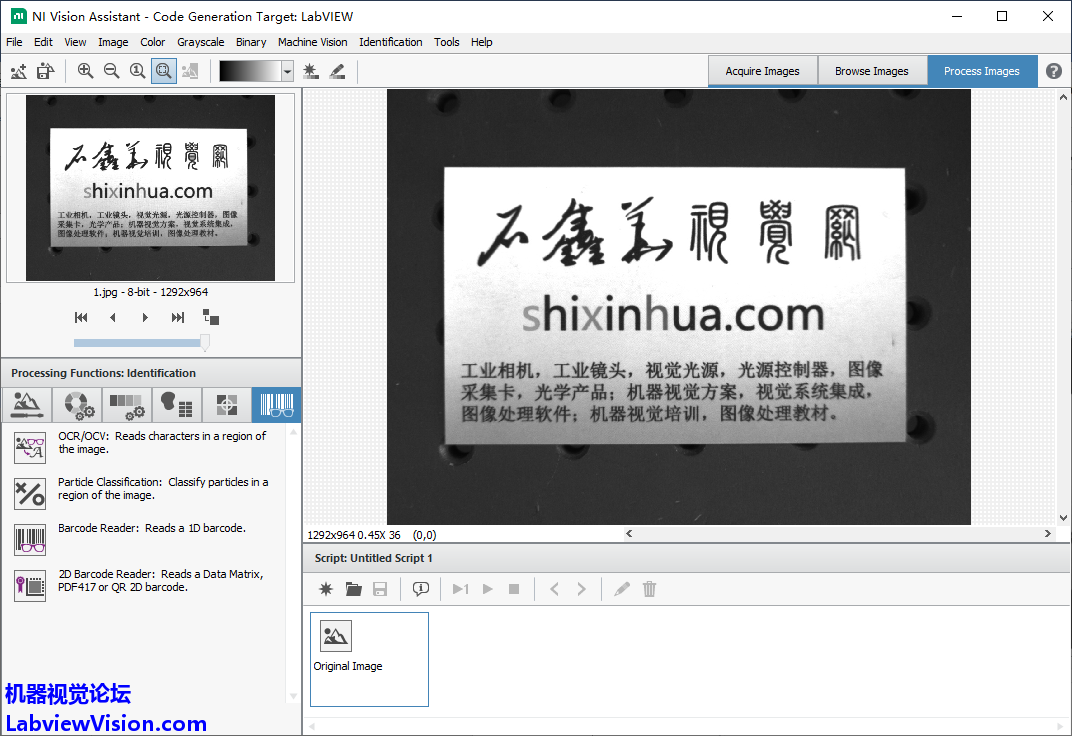Image resolution: width=1072 pixels, height=736 pixels.
Task: Run the script with play button
Action: coord(487,589)
